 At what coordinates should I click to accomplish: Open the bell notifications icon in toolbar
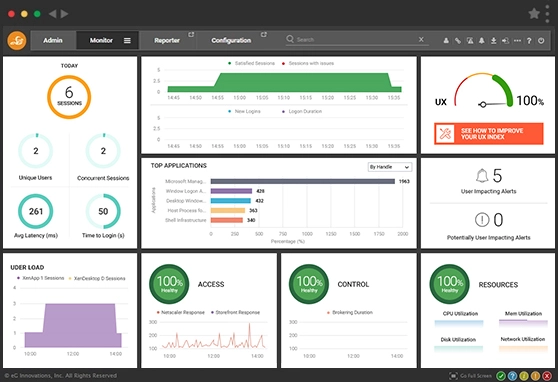[481, 41]
